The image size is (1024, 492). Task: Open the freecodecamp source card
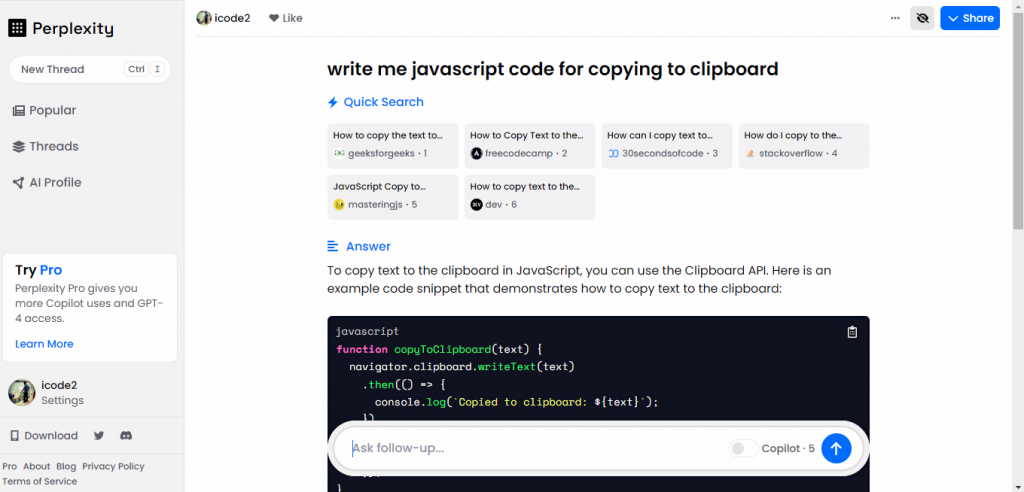pos(530,146)
